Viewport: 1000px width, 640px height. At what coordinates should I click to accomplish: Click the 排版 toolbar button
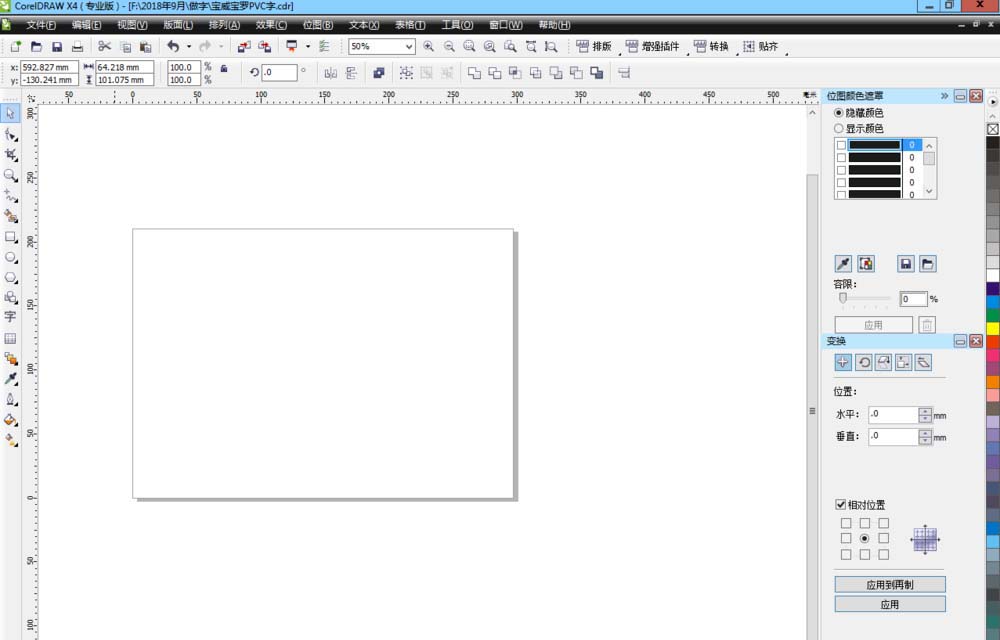pos(594,47)
